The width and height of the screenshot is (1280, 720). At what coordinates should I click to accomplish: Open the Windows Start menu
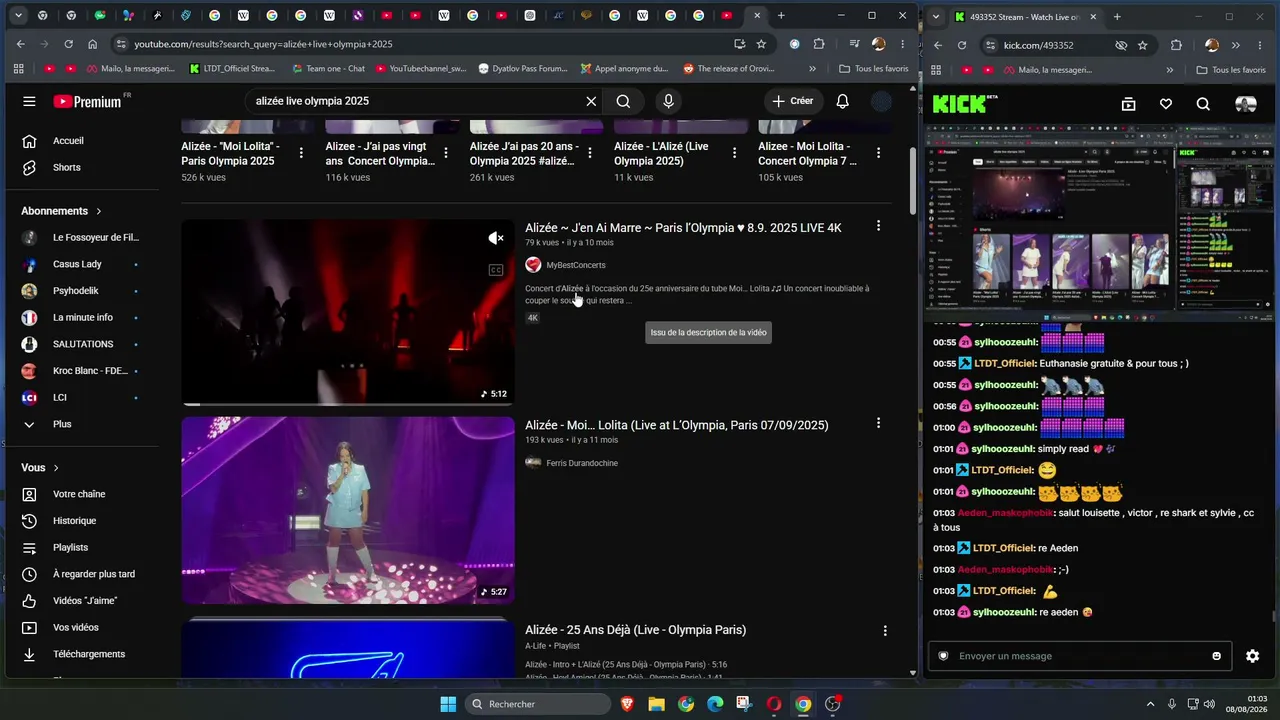click(x=448, y=704)
